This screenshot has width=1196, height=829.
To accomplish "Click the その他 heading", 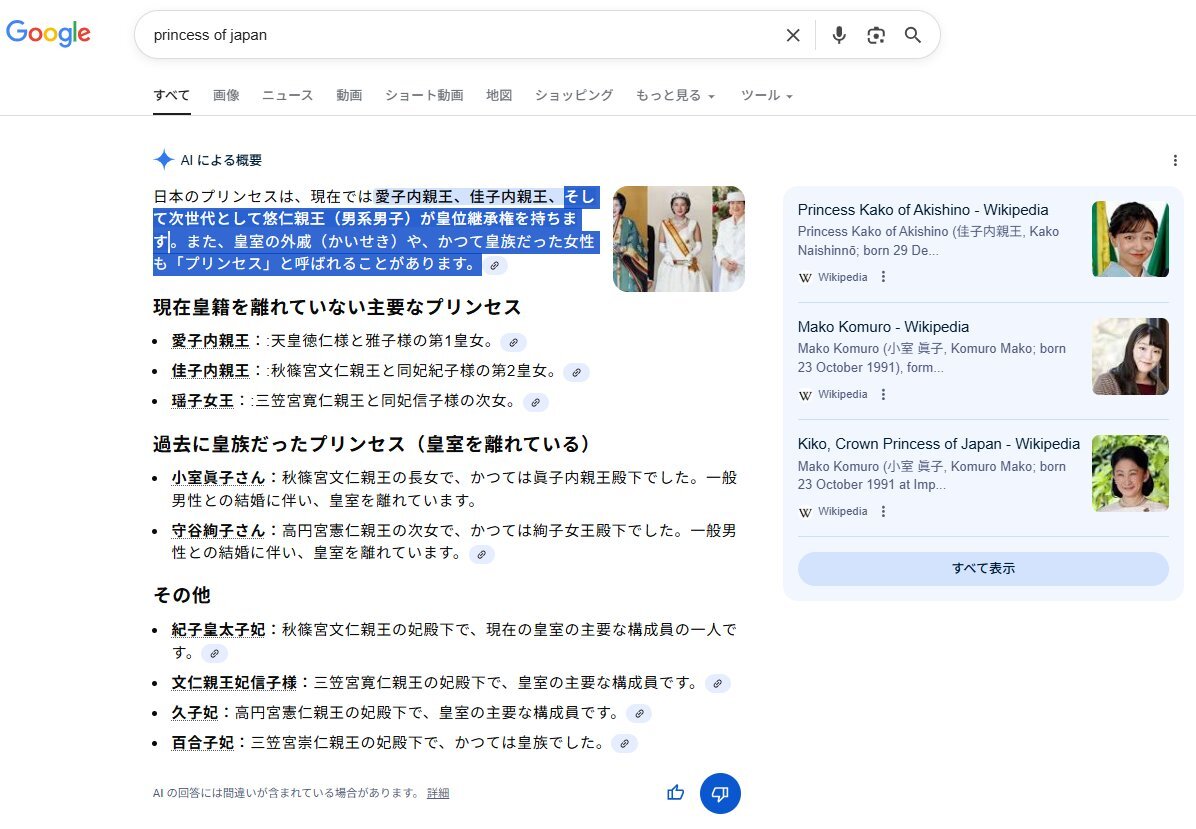I will tap(182, 595).
